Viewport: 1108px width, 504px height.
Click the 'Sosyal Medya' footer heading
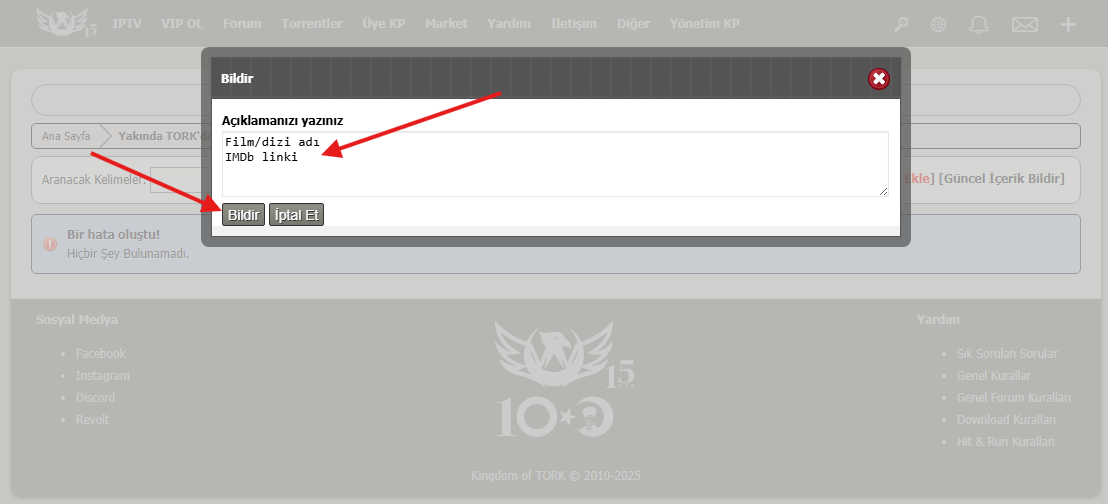(x=77, y=320)
